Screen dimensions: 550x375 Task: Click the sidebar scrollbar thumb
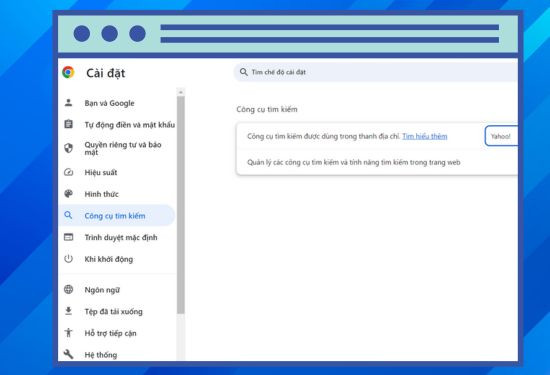181,205
